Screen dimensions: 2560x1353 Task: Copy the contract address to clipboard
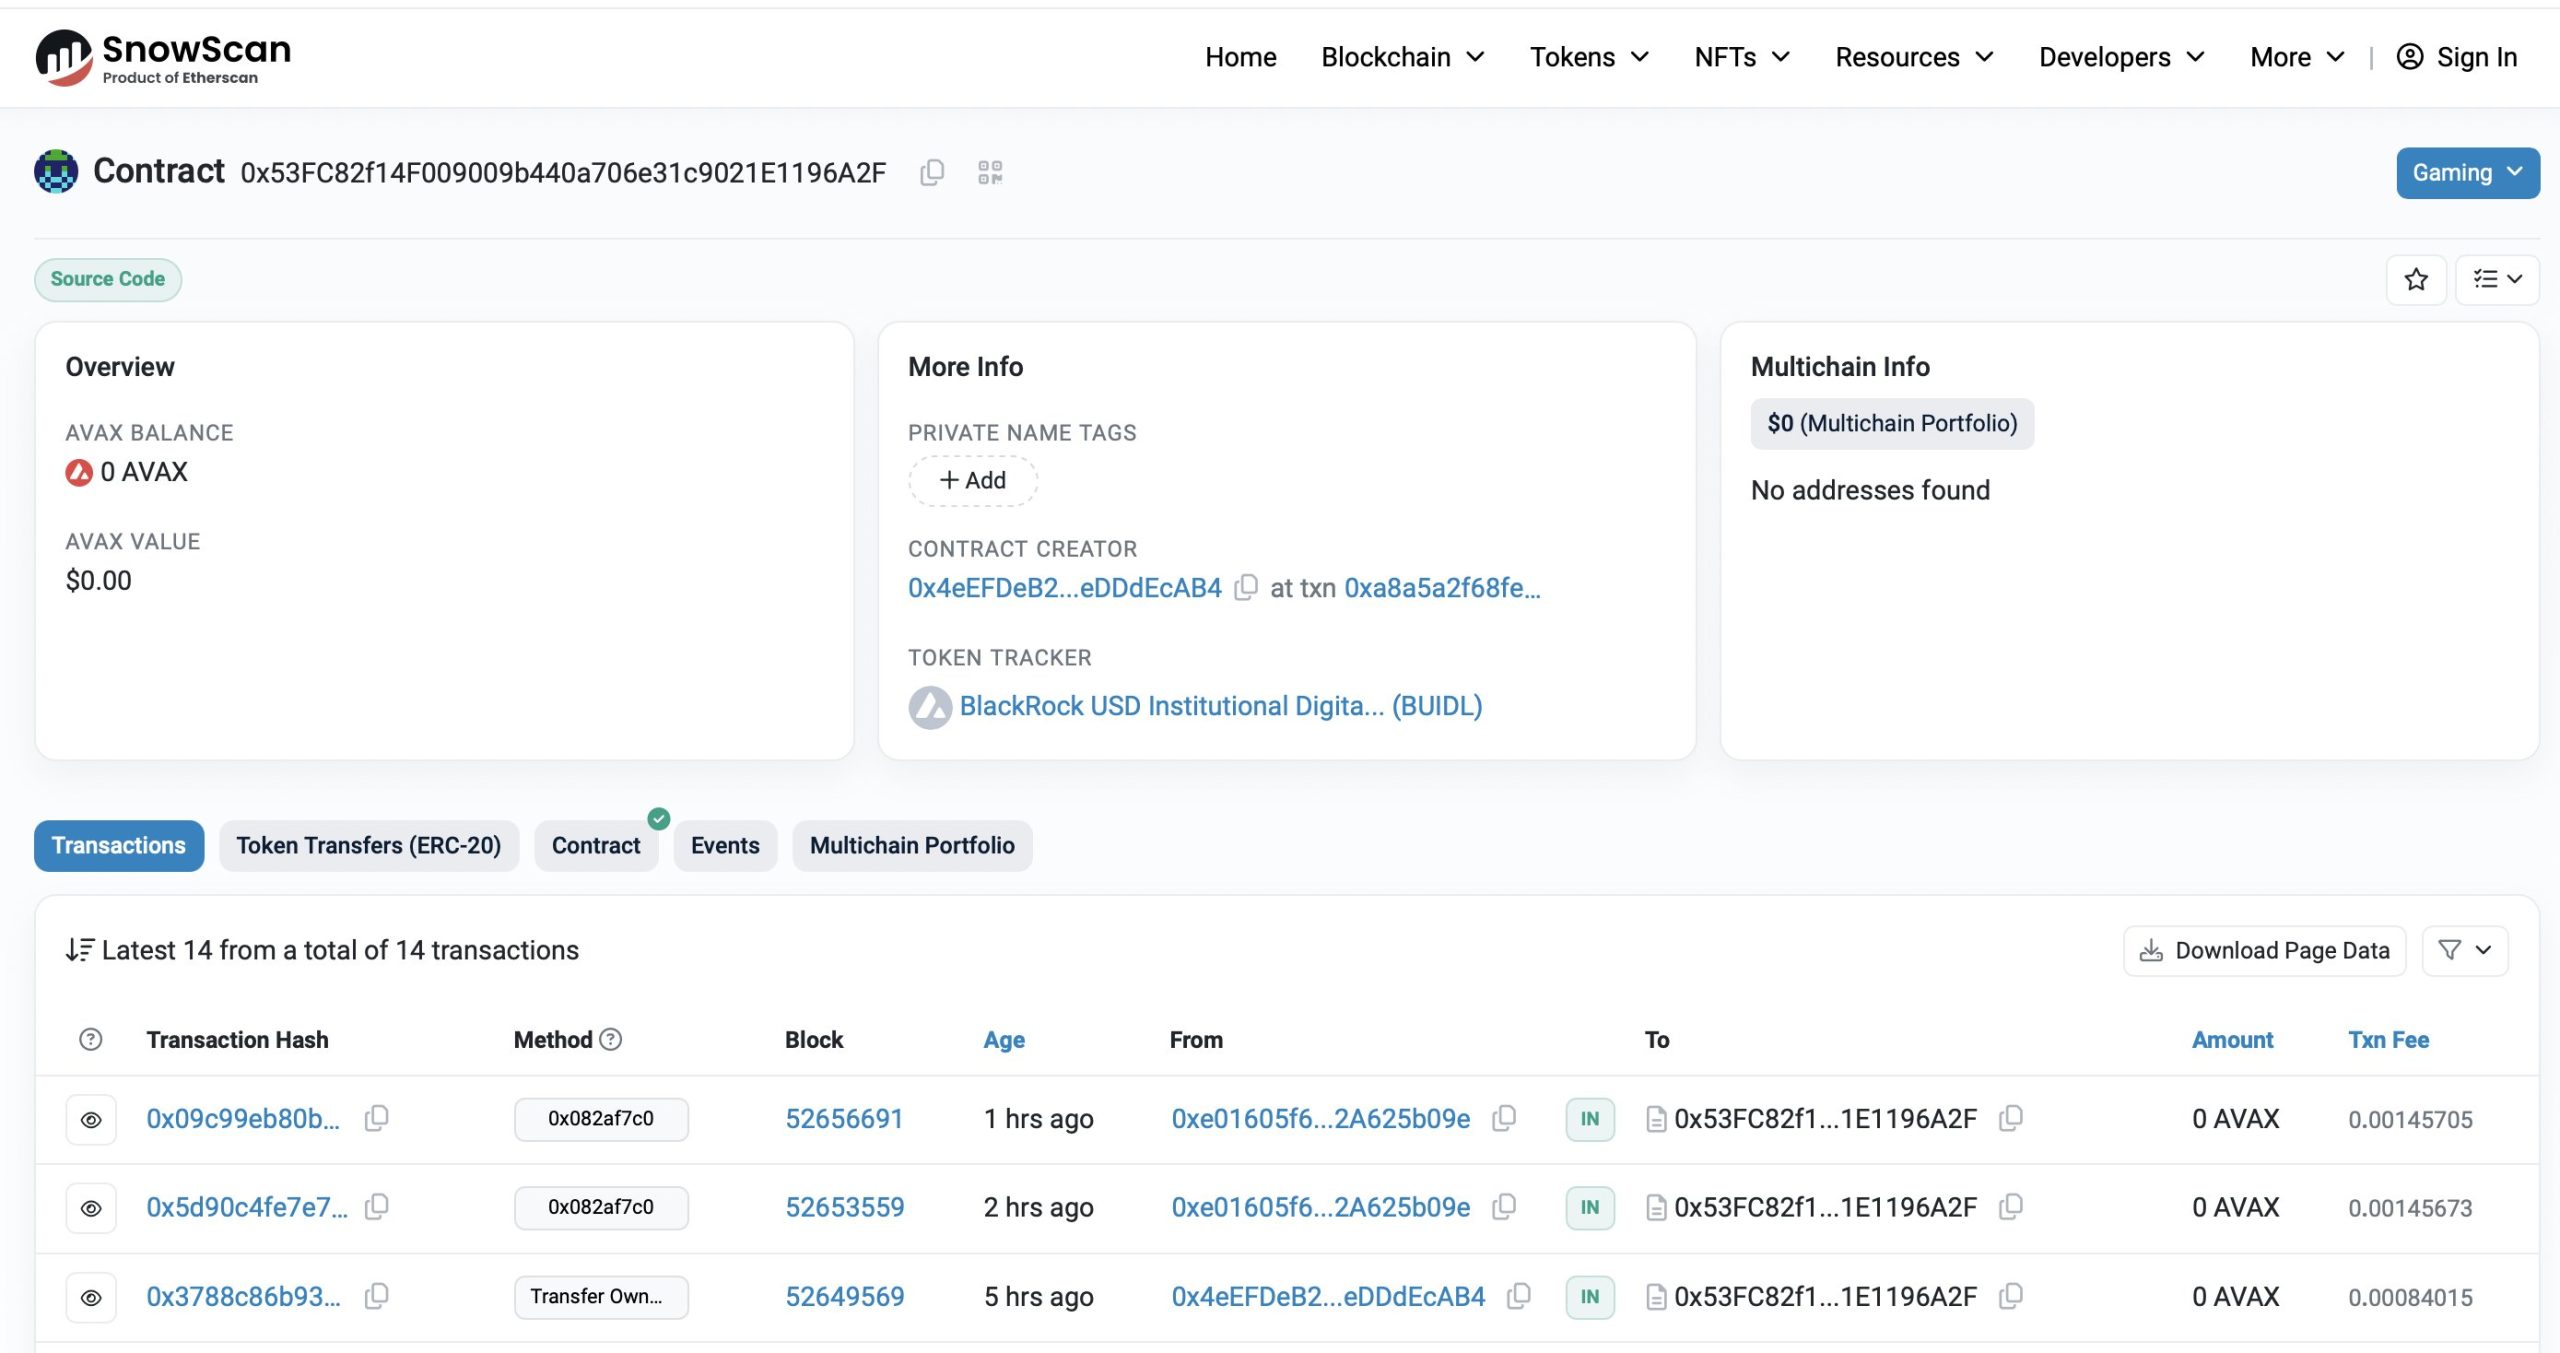tap(931, 173)
